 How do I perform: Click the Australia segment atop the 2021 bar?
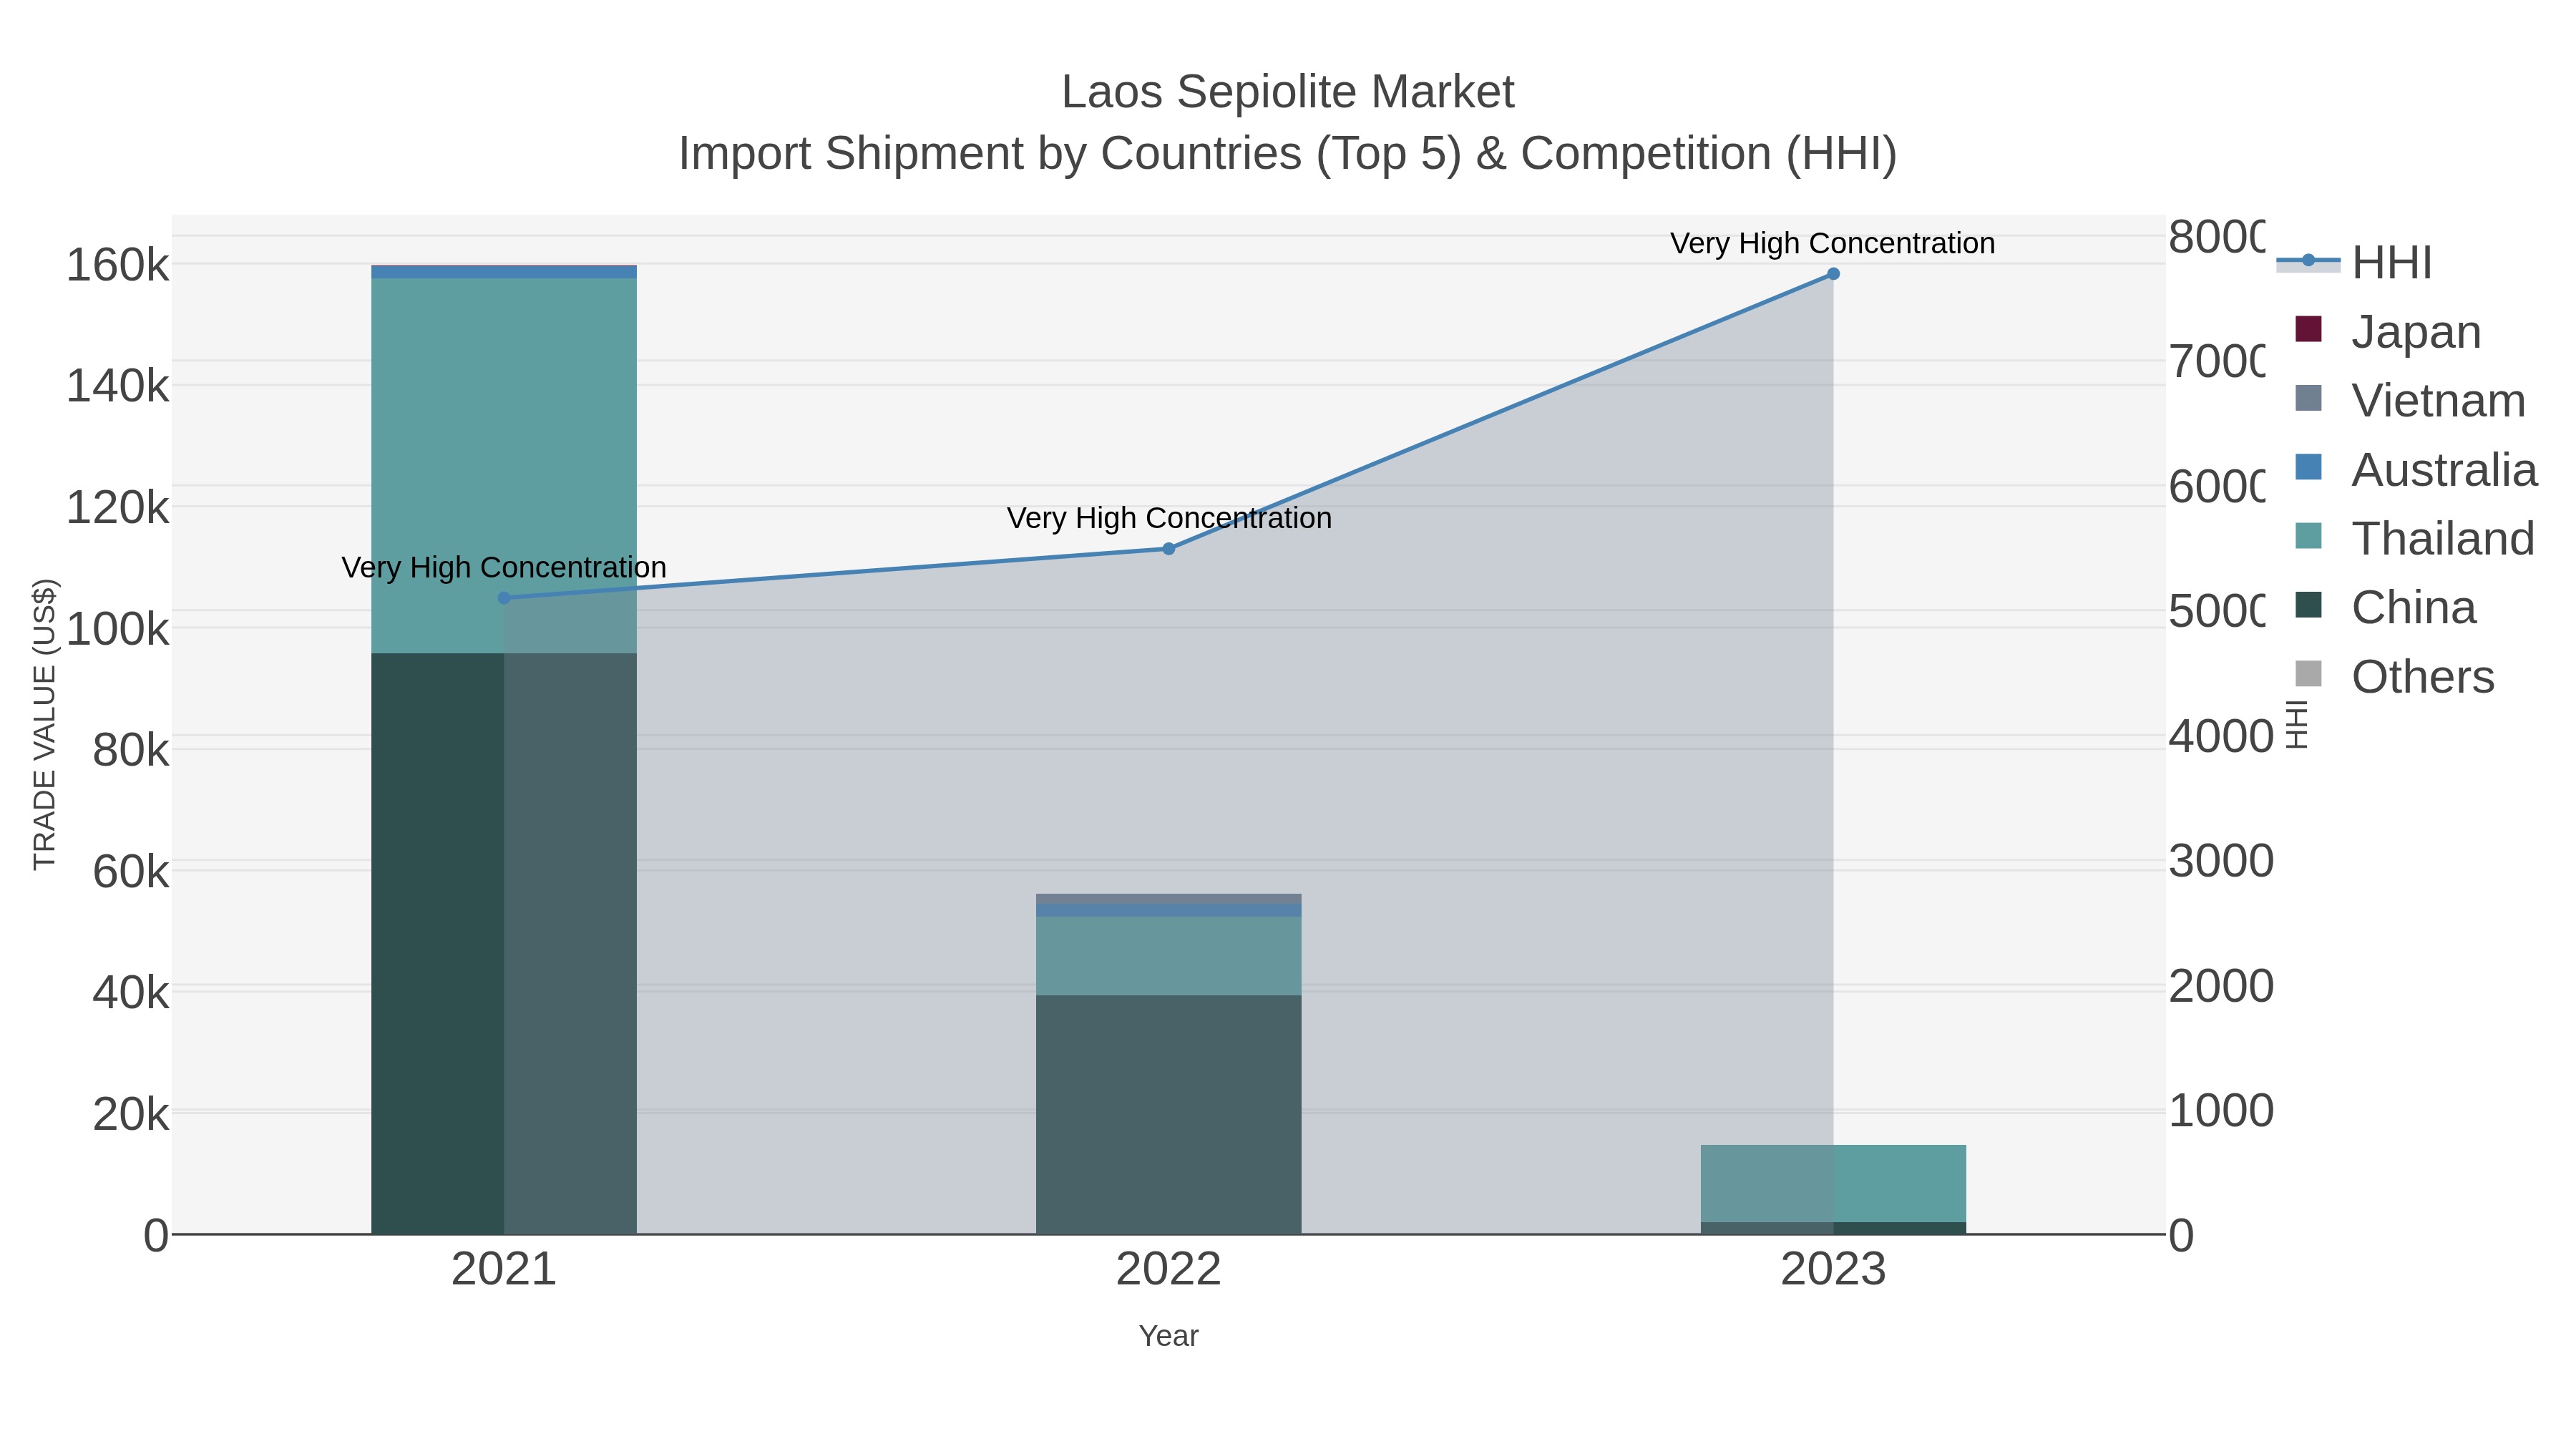click(504, 272)
